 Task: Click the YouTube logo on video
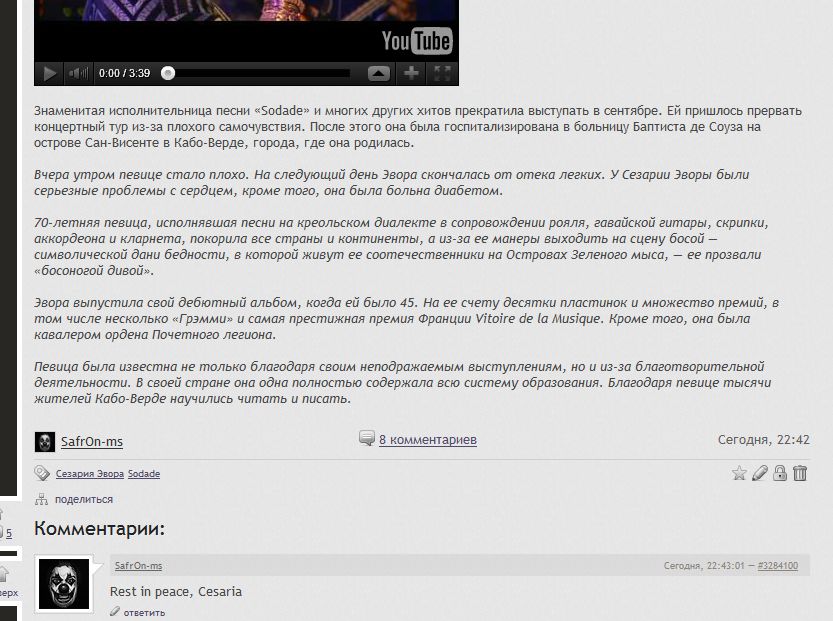[417, 41]
